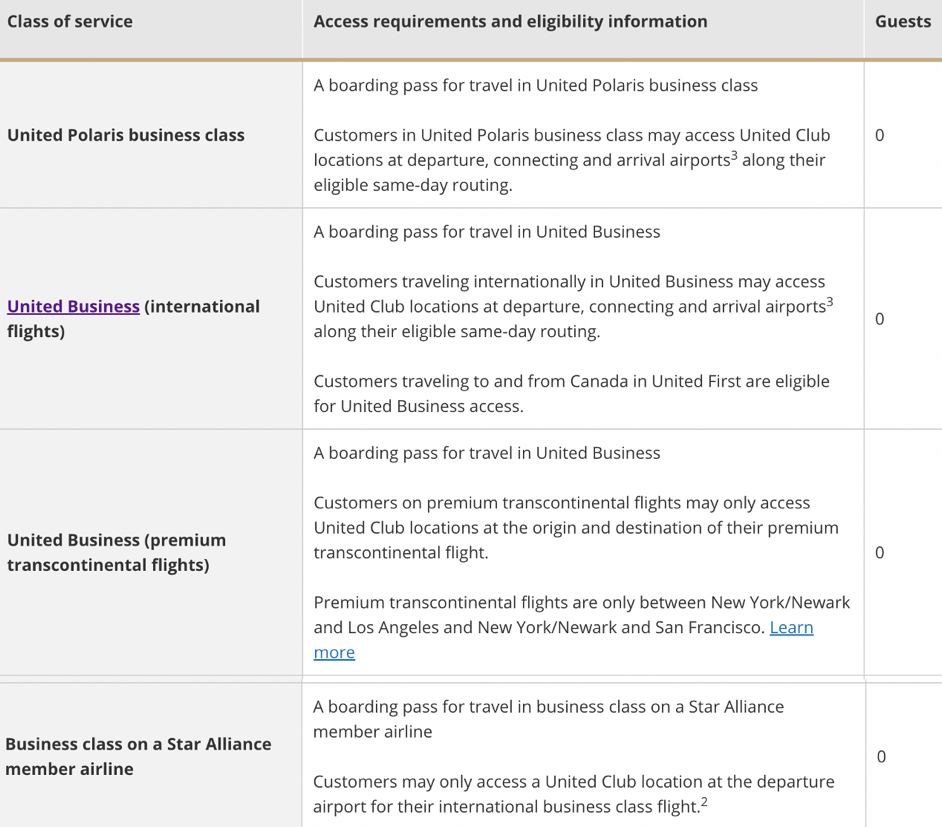The image size is (942, 827).
Task: Click the Learn more link
Action: pos(791,628)
